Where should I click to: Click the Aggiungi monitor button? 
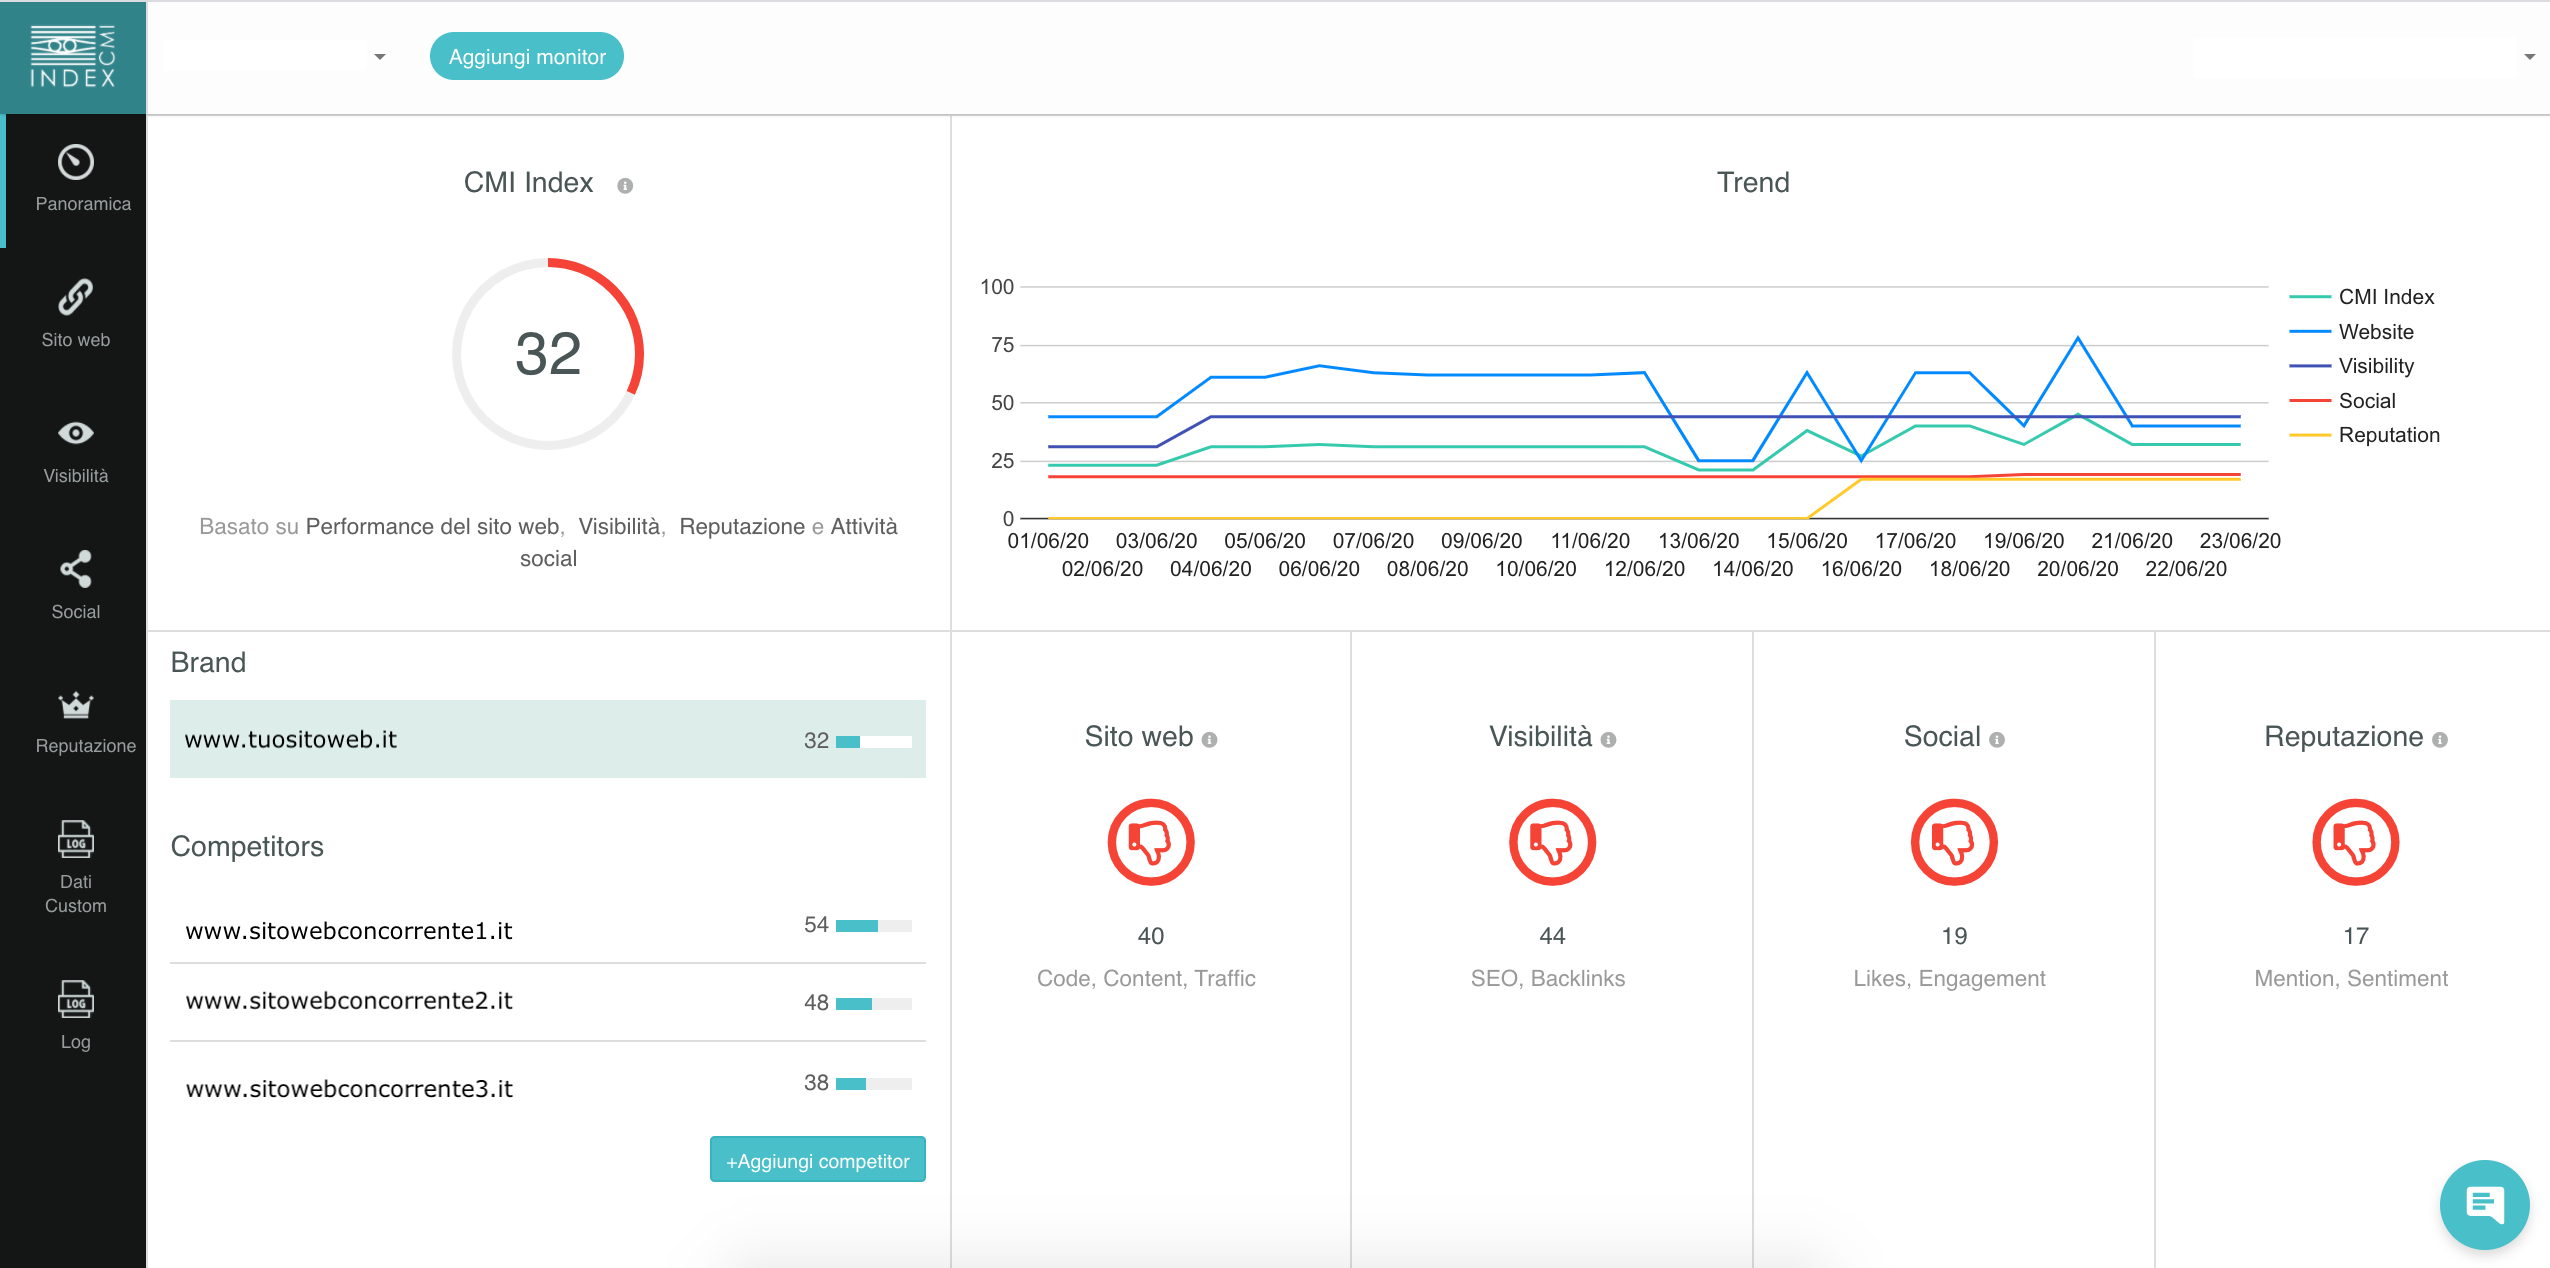tap(527, 57)
